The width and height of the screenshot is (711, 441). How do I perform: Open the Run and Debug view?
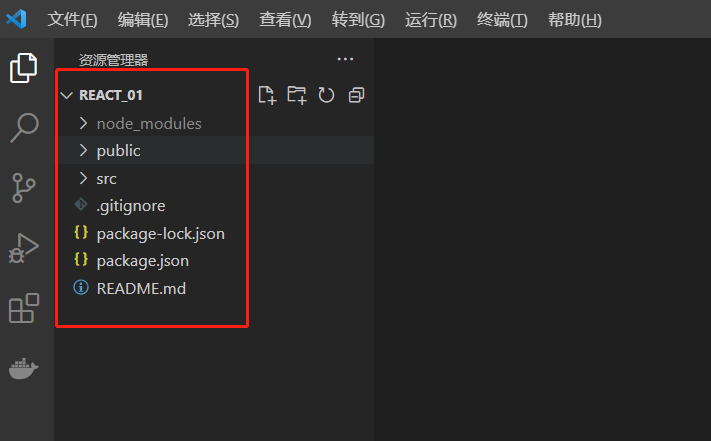pyautogui.click(x=24, y=248)
